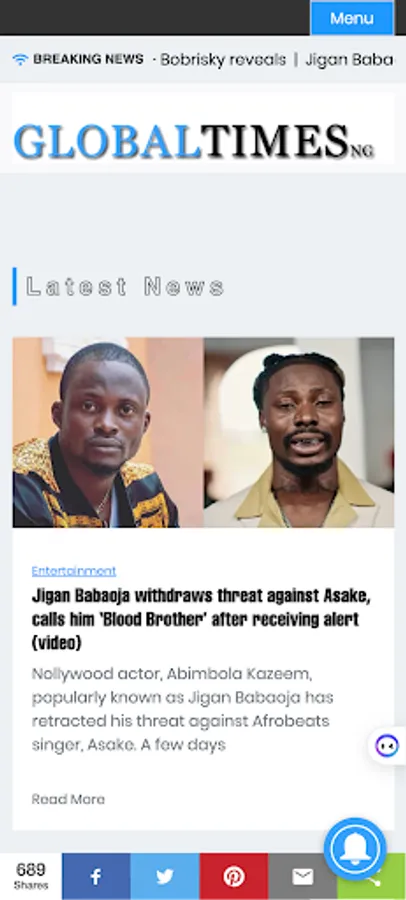The image size is (406, 900).
Task: Click the Breaking News wifi icon
Action: click(20, 59)
